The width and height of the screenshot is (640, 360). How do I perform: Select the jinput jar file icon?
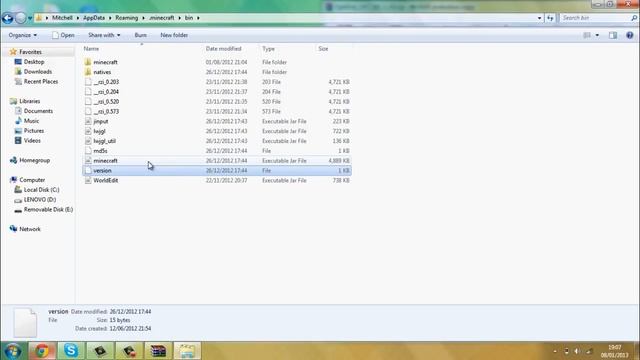point(88,121)
